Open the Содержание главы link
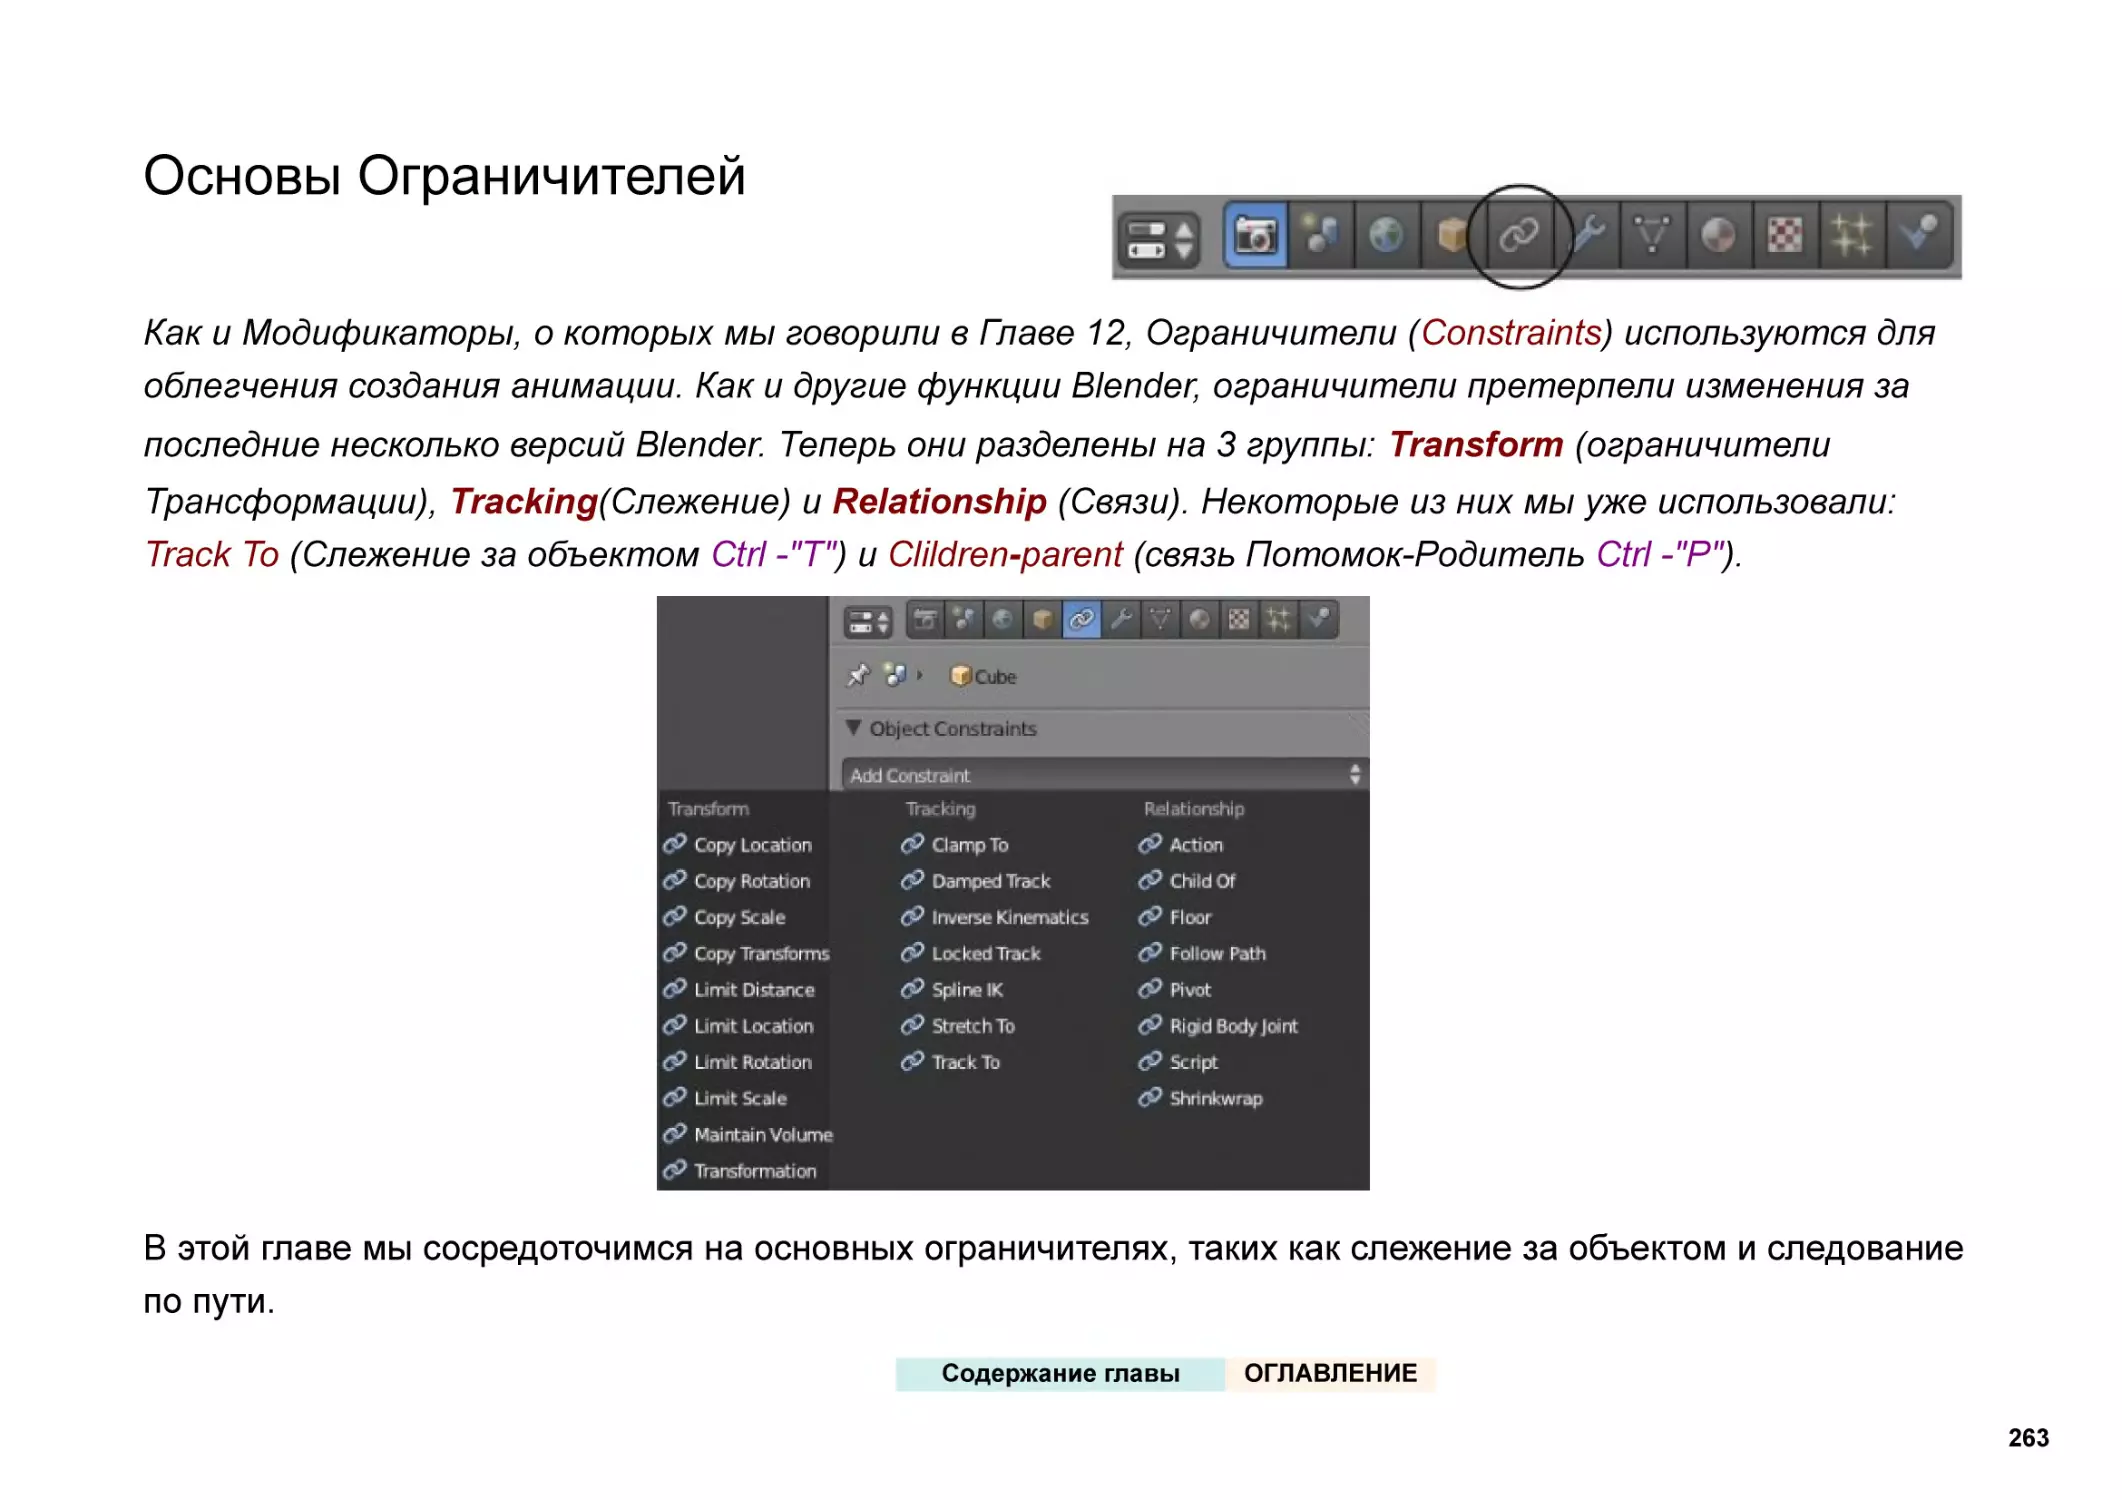Viewport: 2122px width, 1500px height. coord(1060,1373)
